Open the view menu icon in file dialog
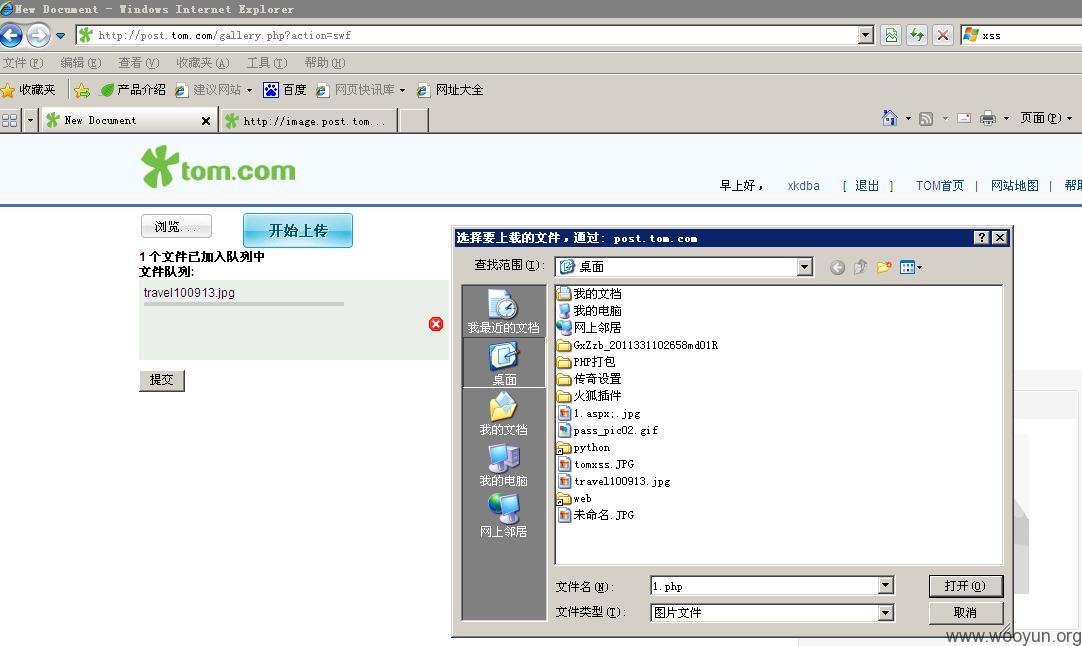 (x=910, y=267)
